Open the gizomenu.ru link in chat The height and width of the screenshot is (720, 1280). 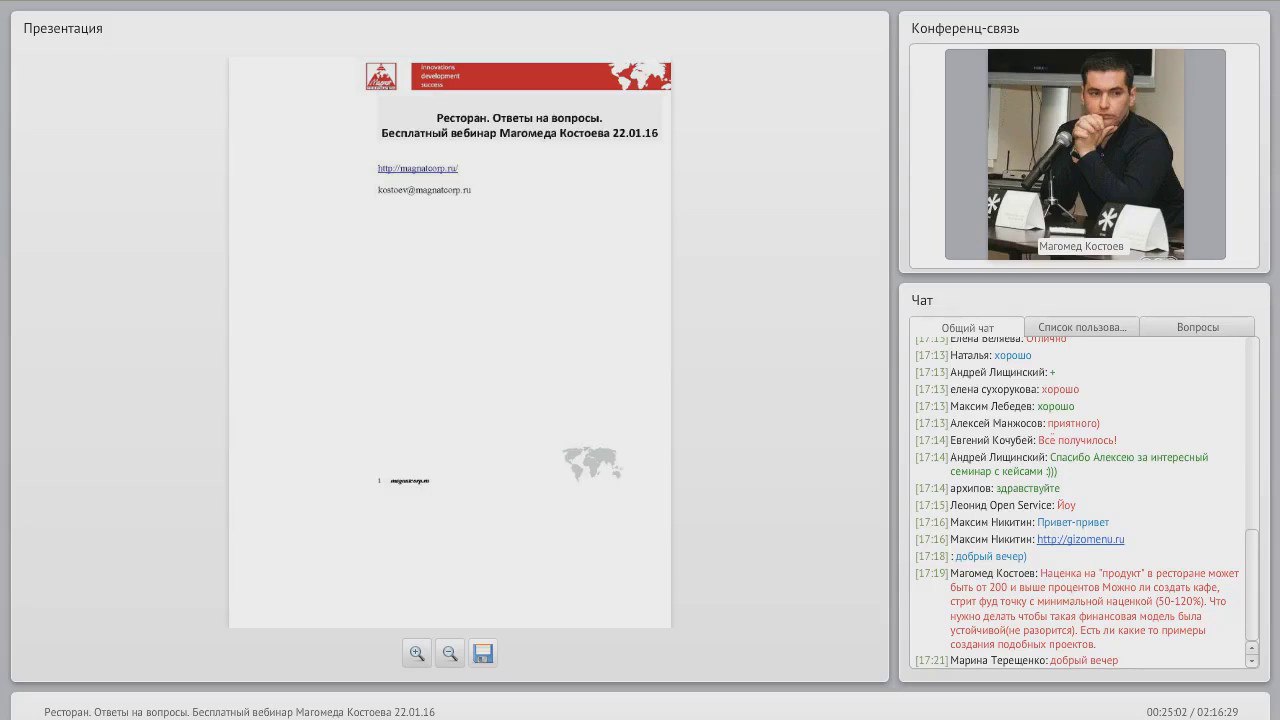tap(1080, 539)
